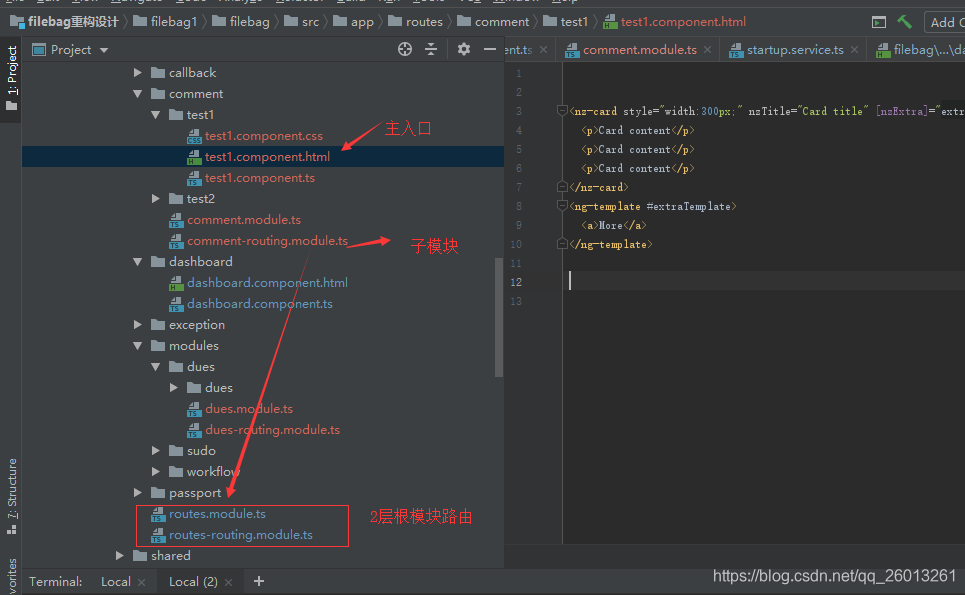Add a new terminal tab with plus
Screen dimensions: 965x595
tap(258, 581)
